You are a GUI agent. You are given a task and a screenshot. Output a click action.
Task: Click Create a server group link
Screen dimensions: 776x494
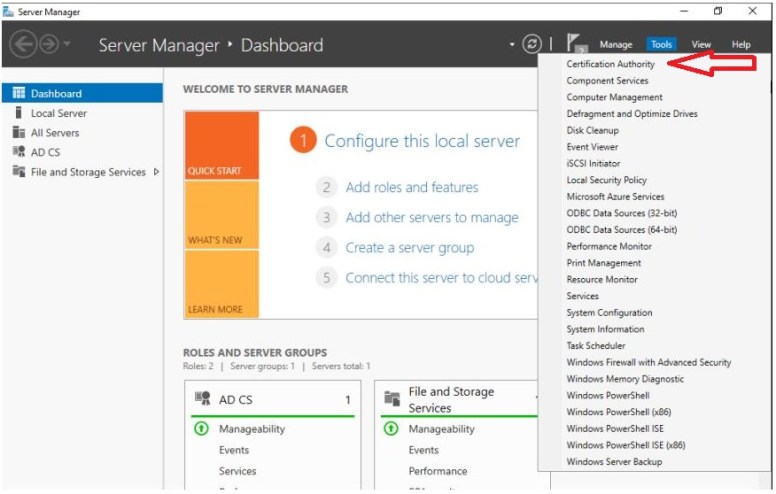coord(409,248)
